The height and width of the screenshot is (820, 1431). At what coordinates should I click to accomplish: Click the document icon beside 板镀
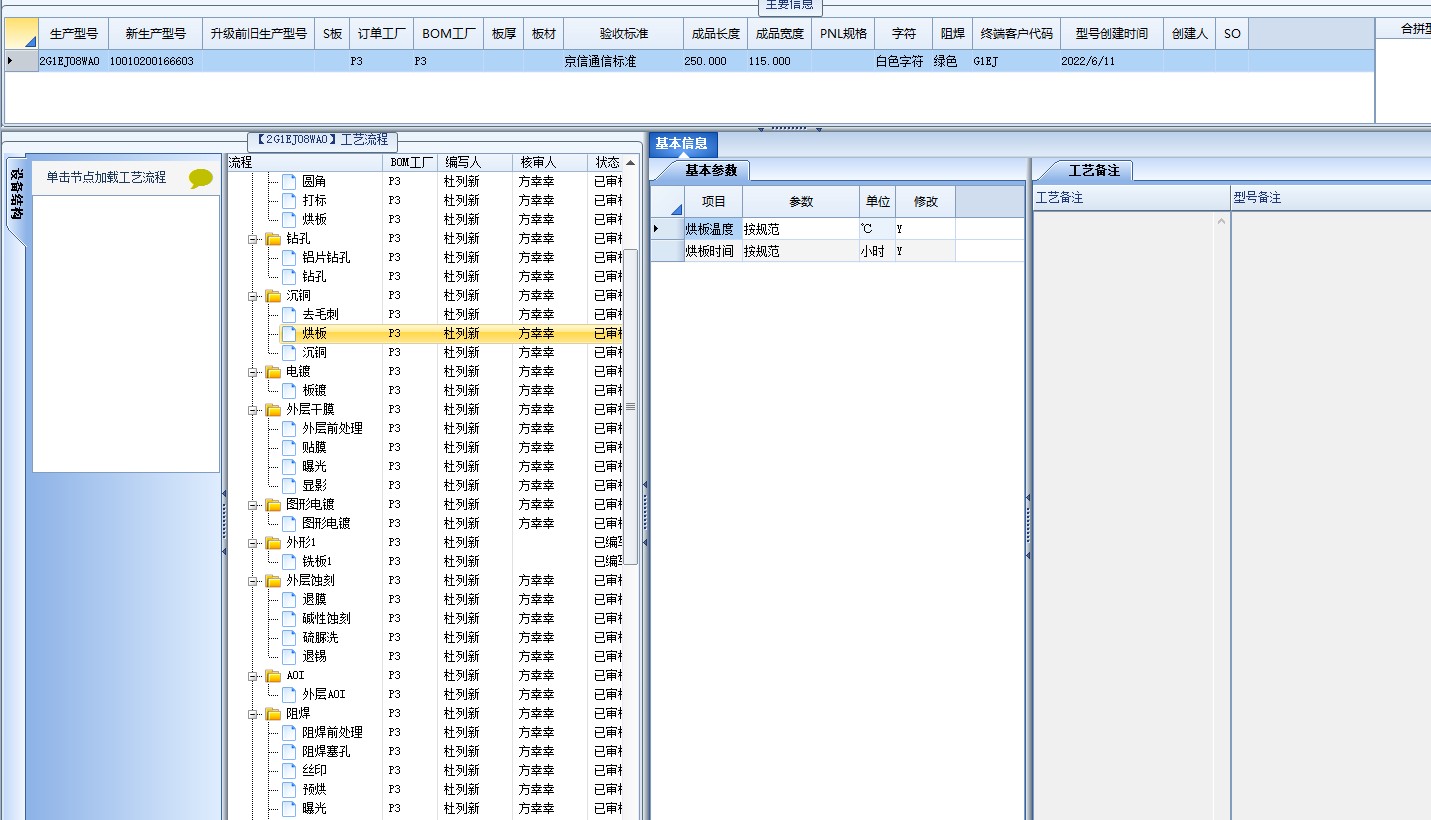[289, 391]
